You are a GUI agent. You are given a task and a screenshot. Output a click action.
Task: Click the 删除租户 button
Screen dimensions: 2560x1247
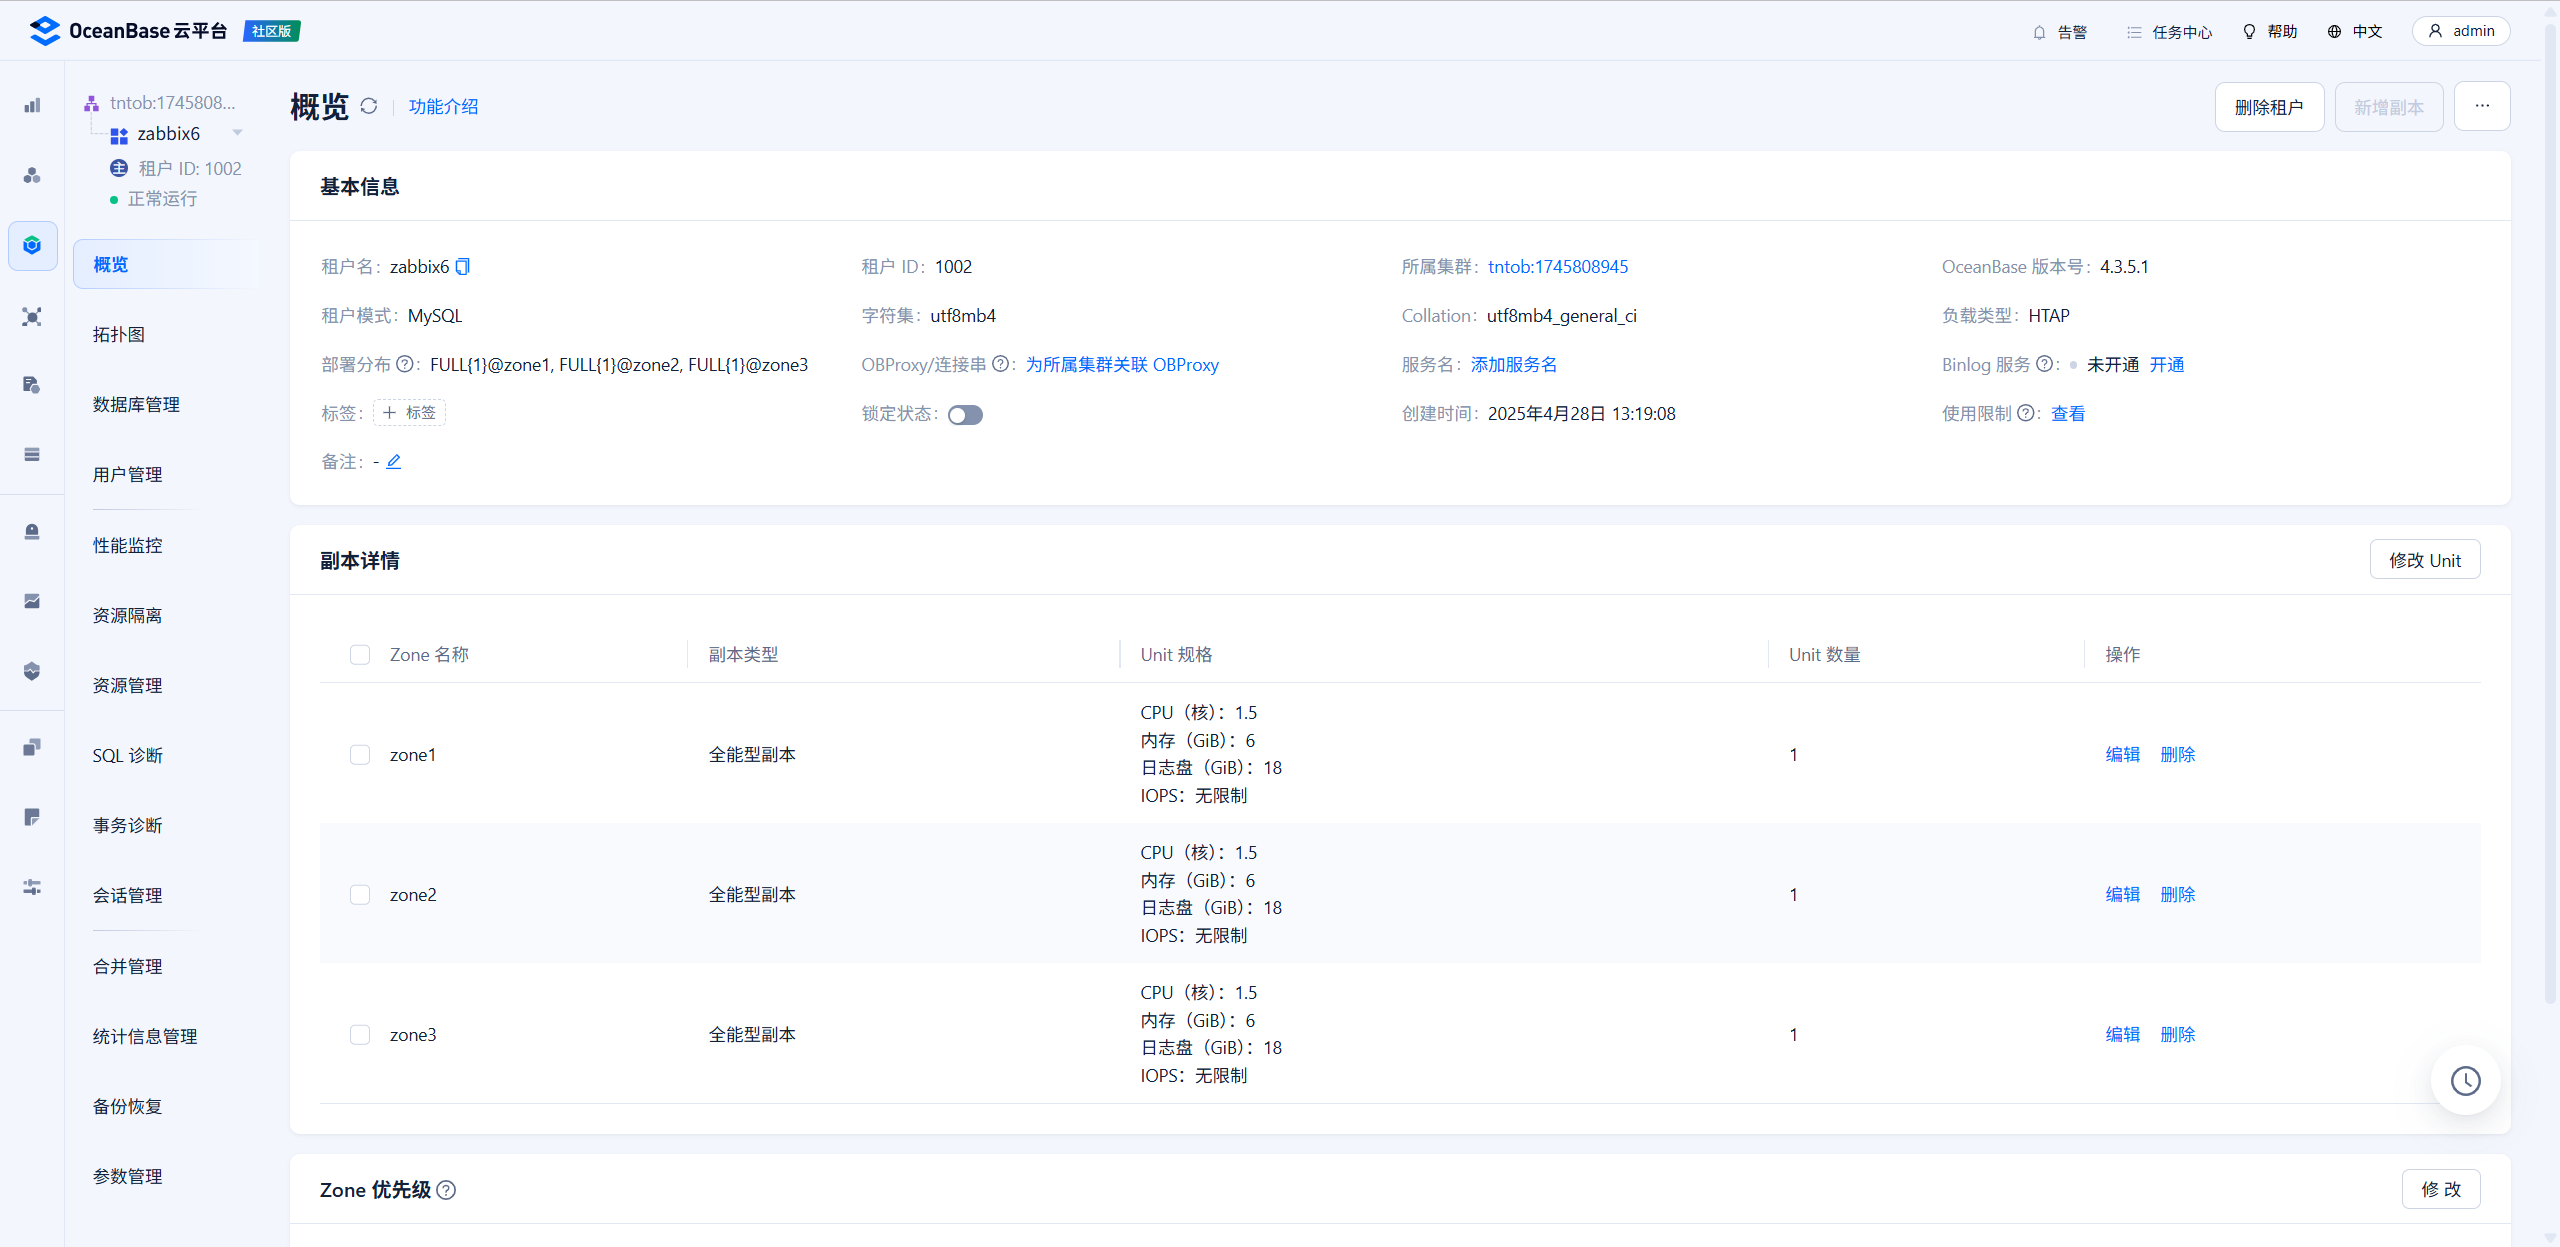click(x=2269, y=107)
